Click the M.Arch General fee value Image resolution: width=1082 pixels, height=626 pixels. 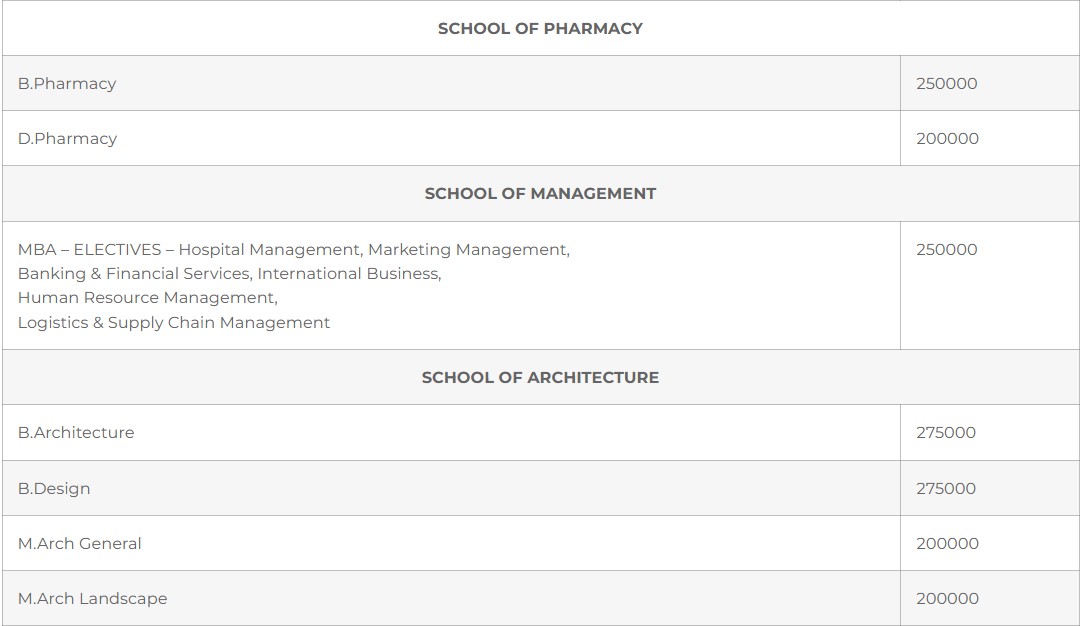(x=947, y=544)
